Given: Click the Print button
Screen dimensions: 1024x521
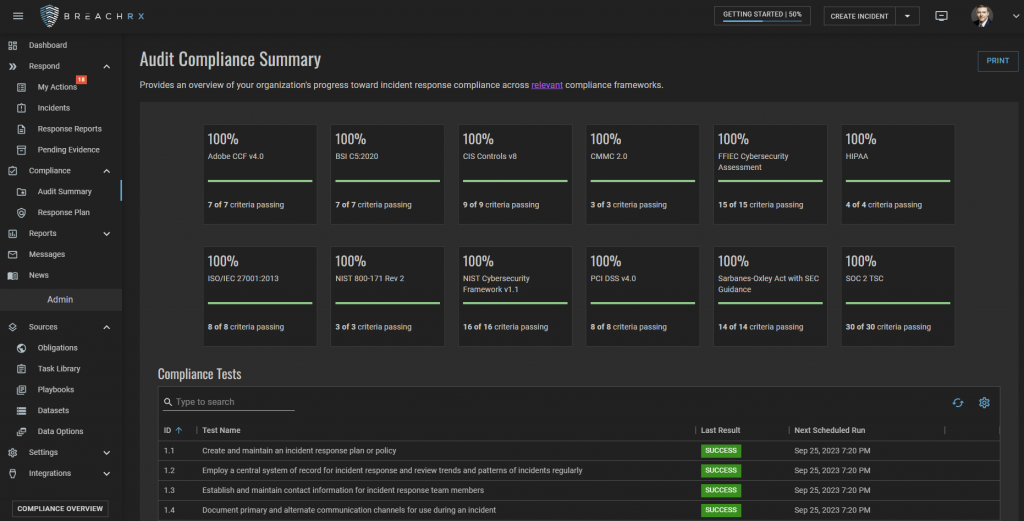Looking at the screenshot, I should 997,61.
